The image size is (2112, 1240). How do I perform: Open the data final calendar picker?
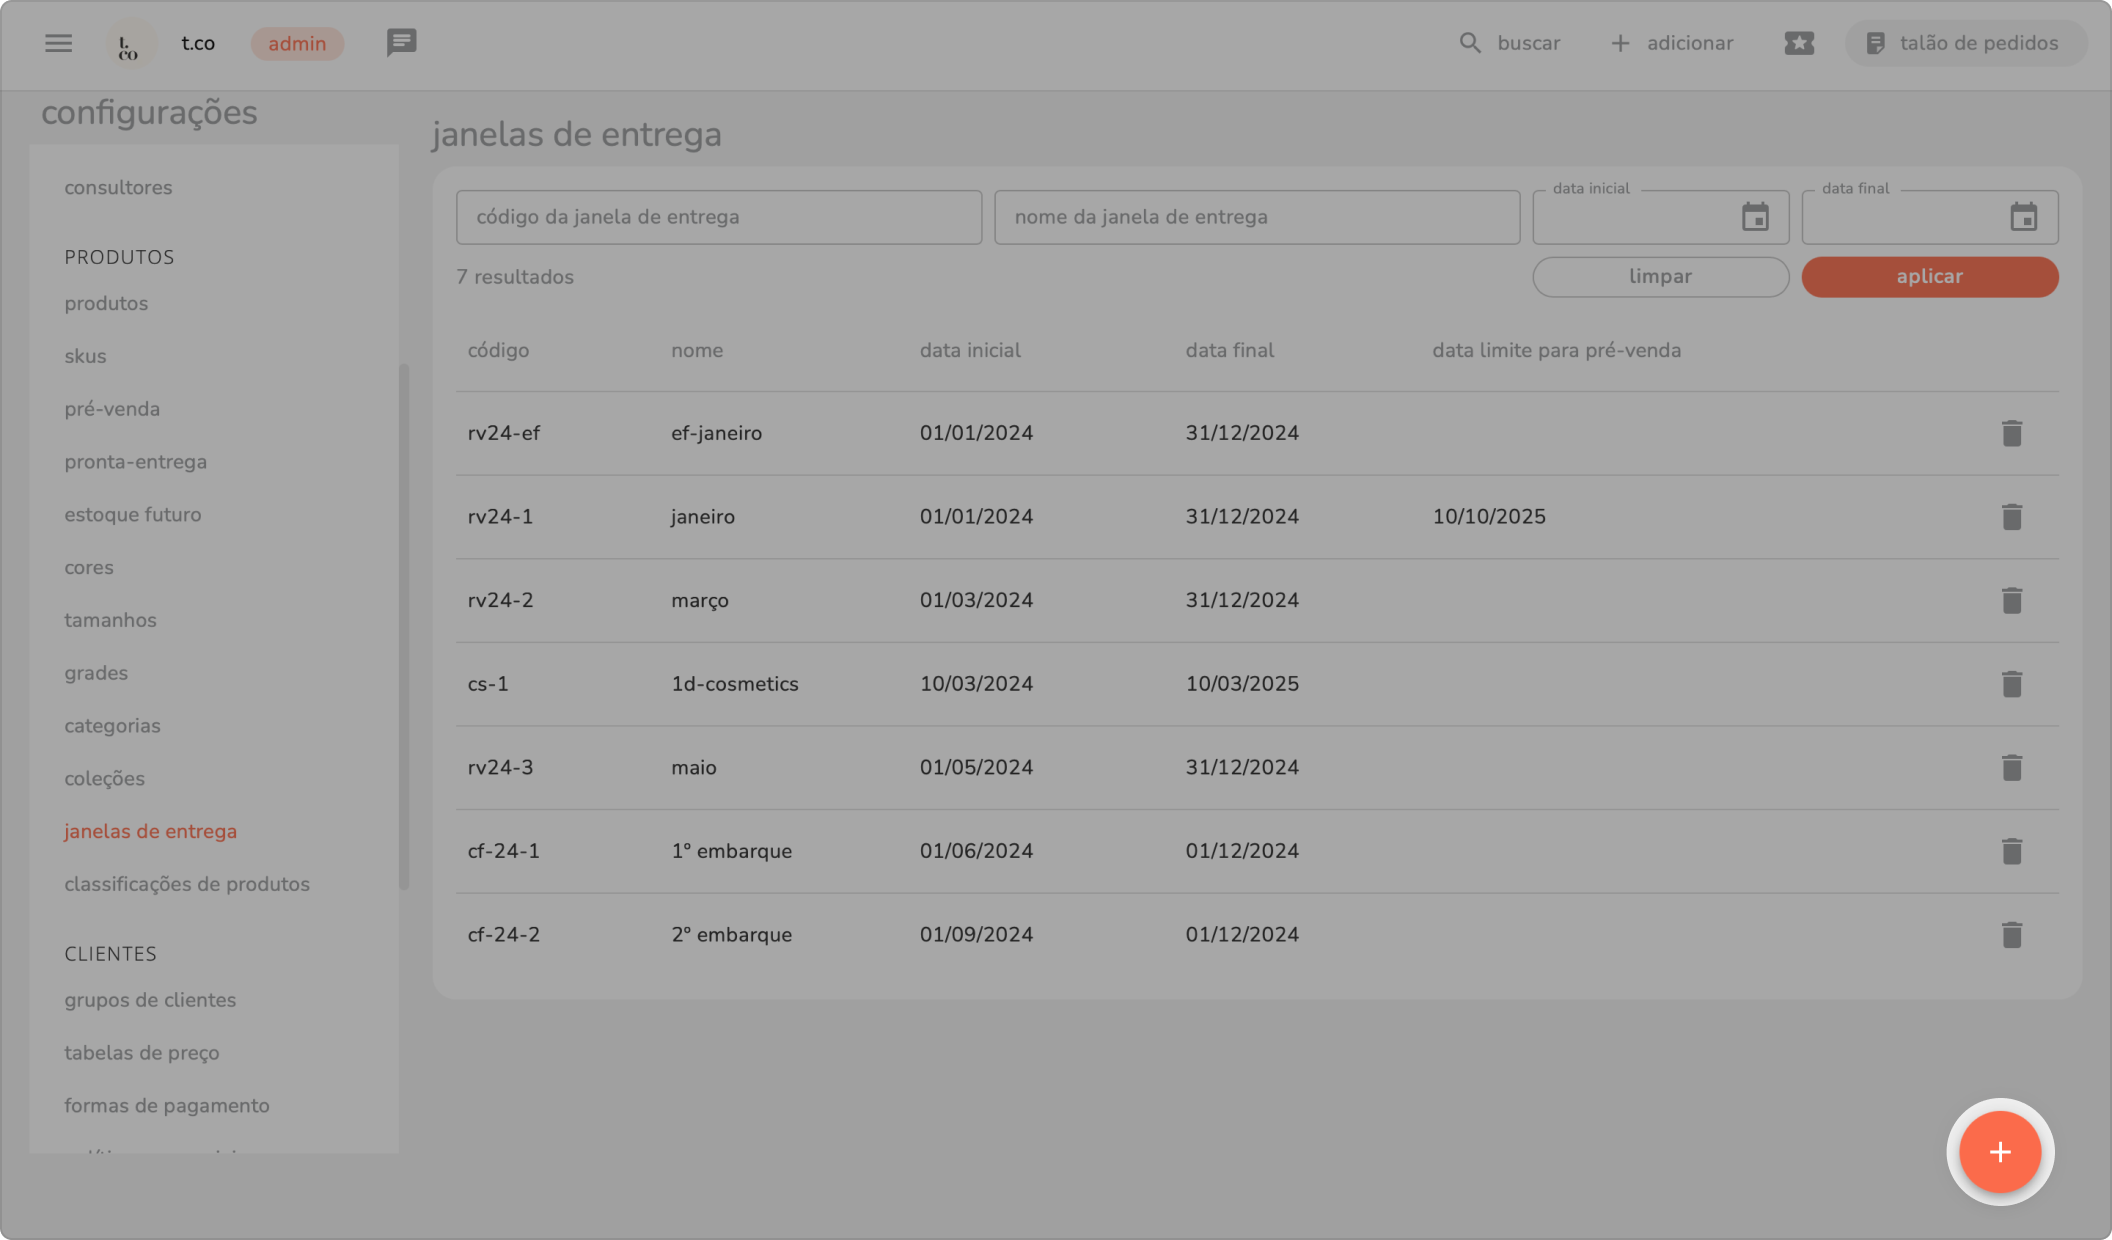2023,217
